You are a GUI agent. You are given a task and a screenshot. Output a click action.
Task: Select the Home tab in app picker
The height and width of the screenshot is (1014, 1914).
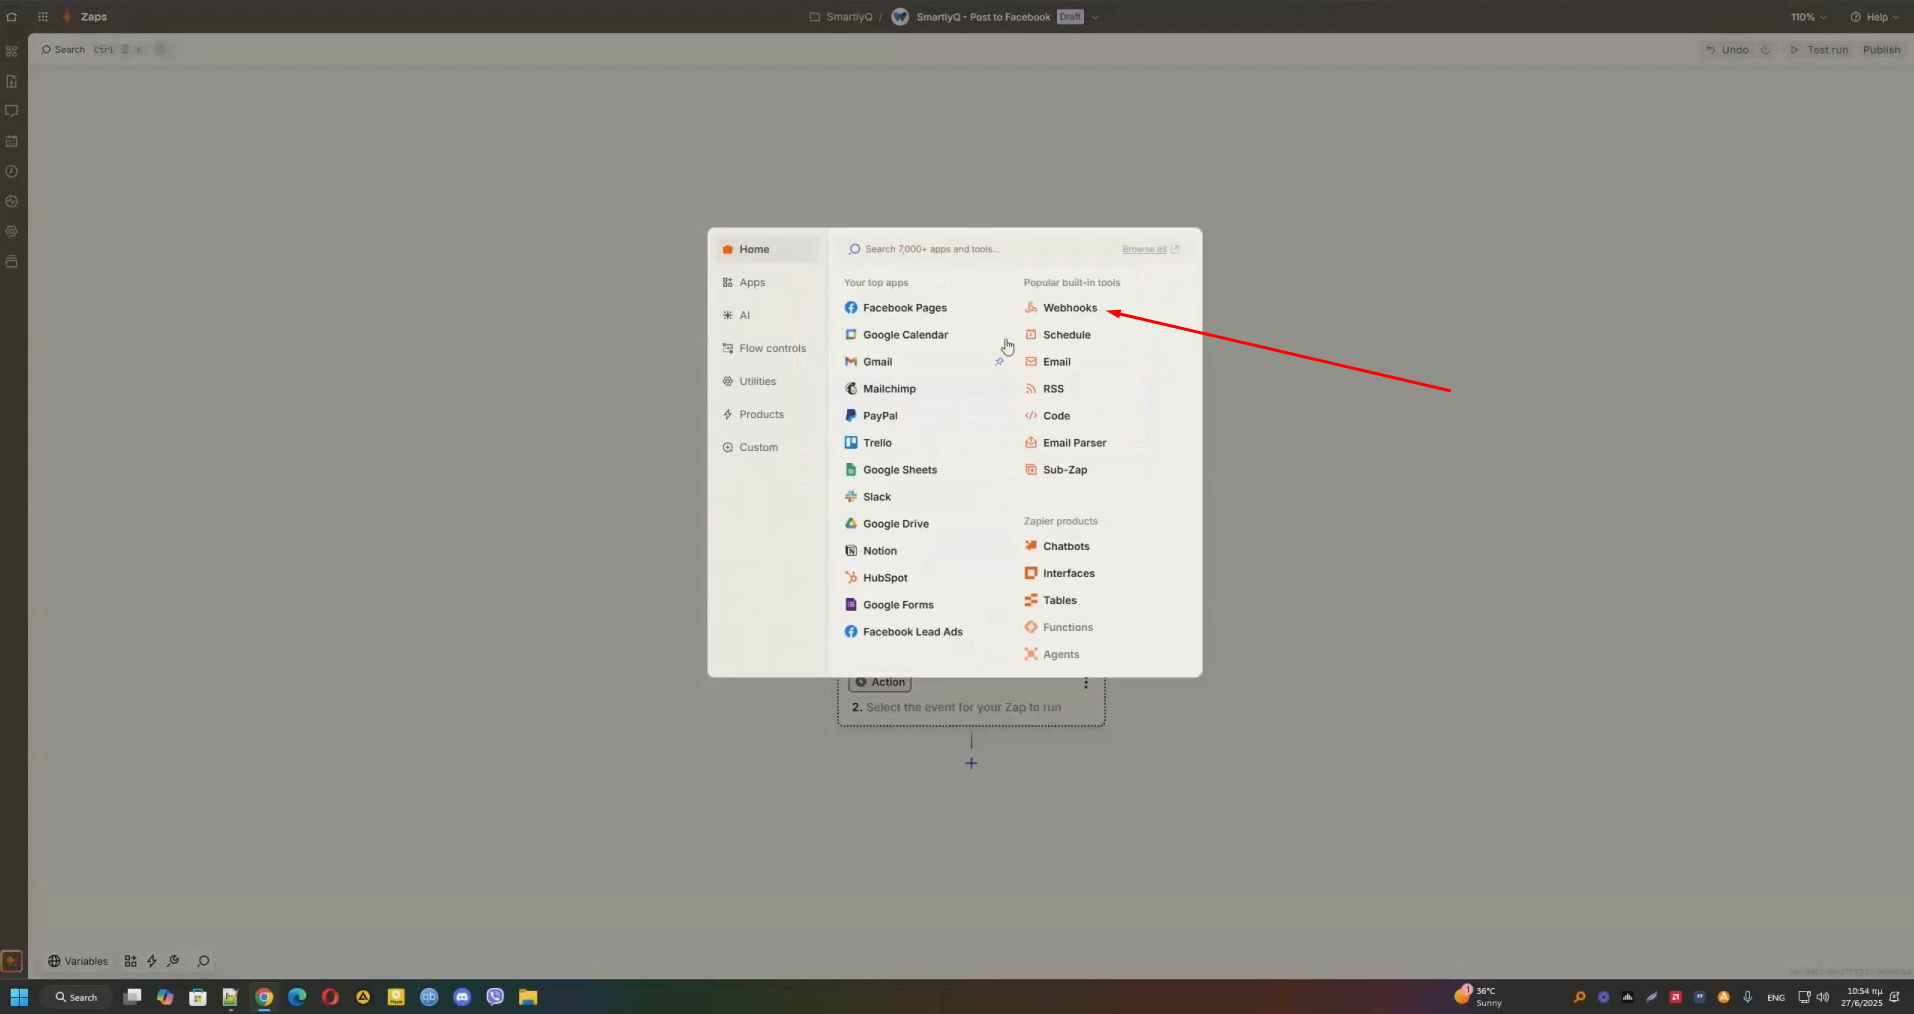(767, 249)
